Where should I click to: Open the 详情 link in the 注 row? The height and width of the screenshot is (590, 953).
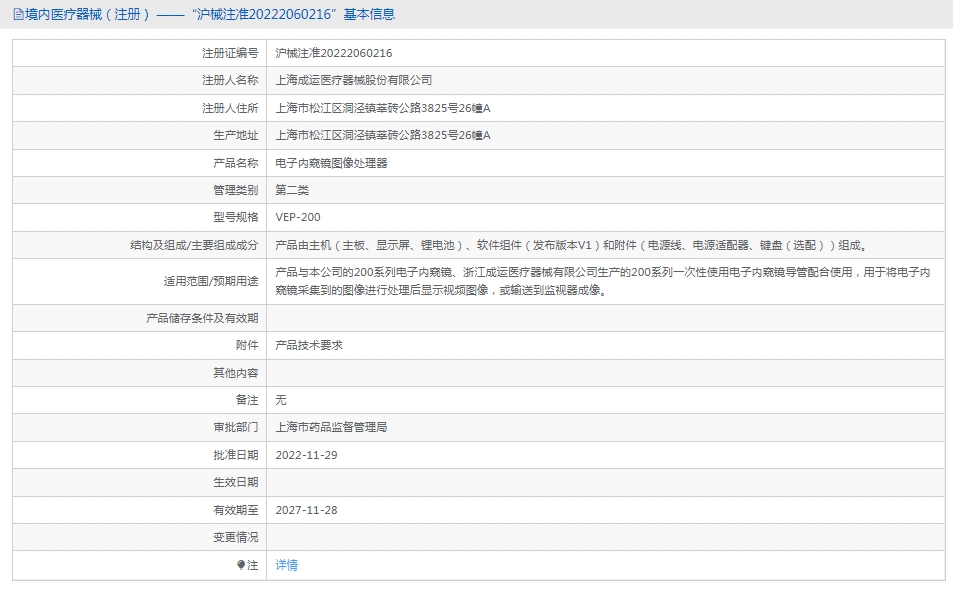[286, 565]
